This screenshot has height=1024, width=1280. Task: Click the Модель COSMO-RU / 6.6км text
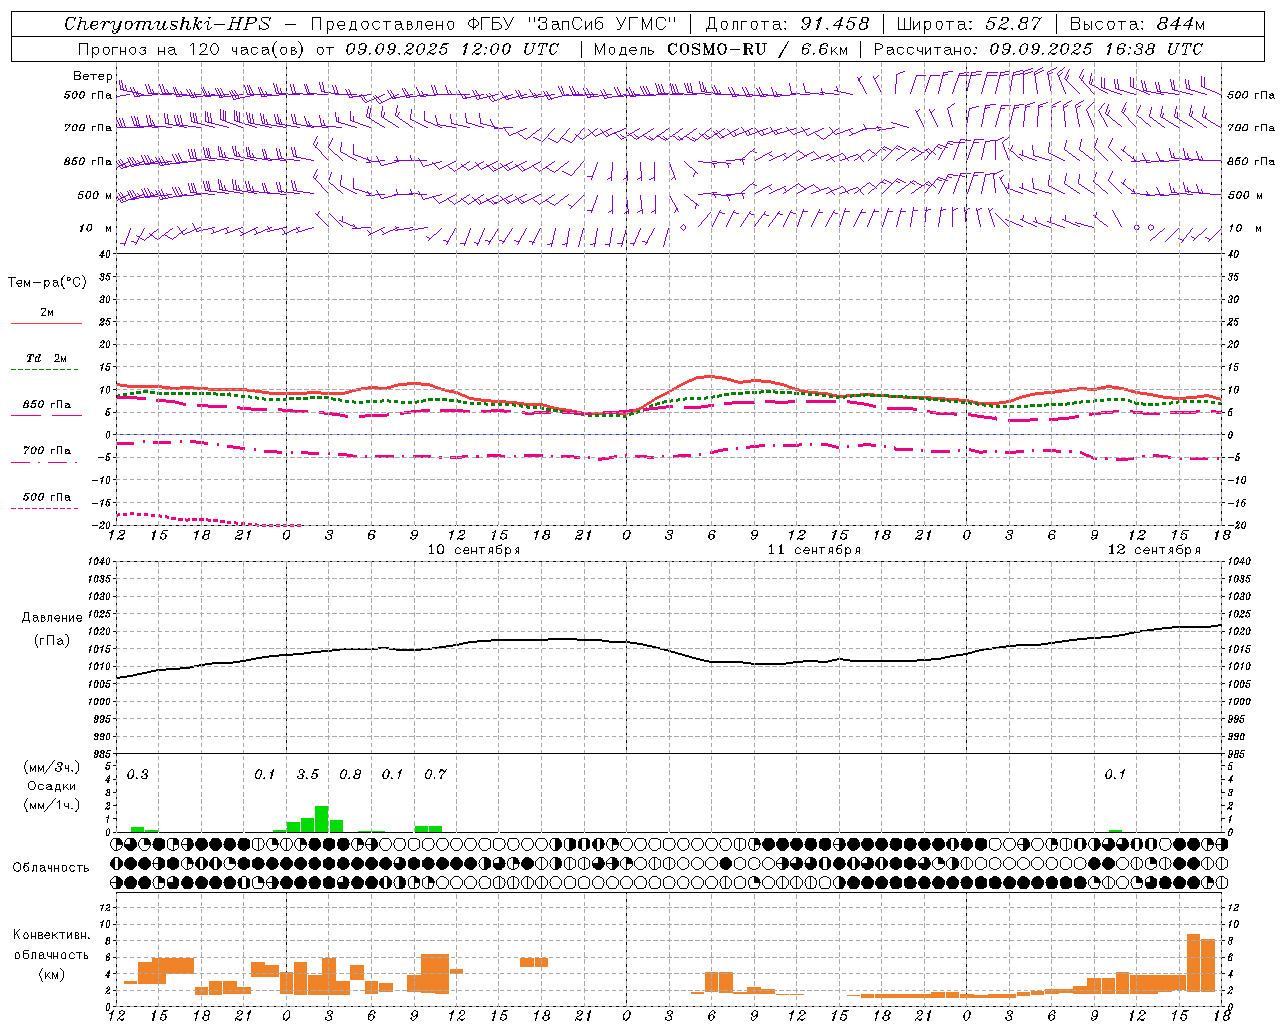click(x=721, y=49)
